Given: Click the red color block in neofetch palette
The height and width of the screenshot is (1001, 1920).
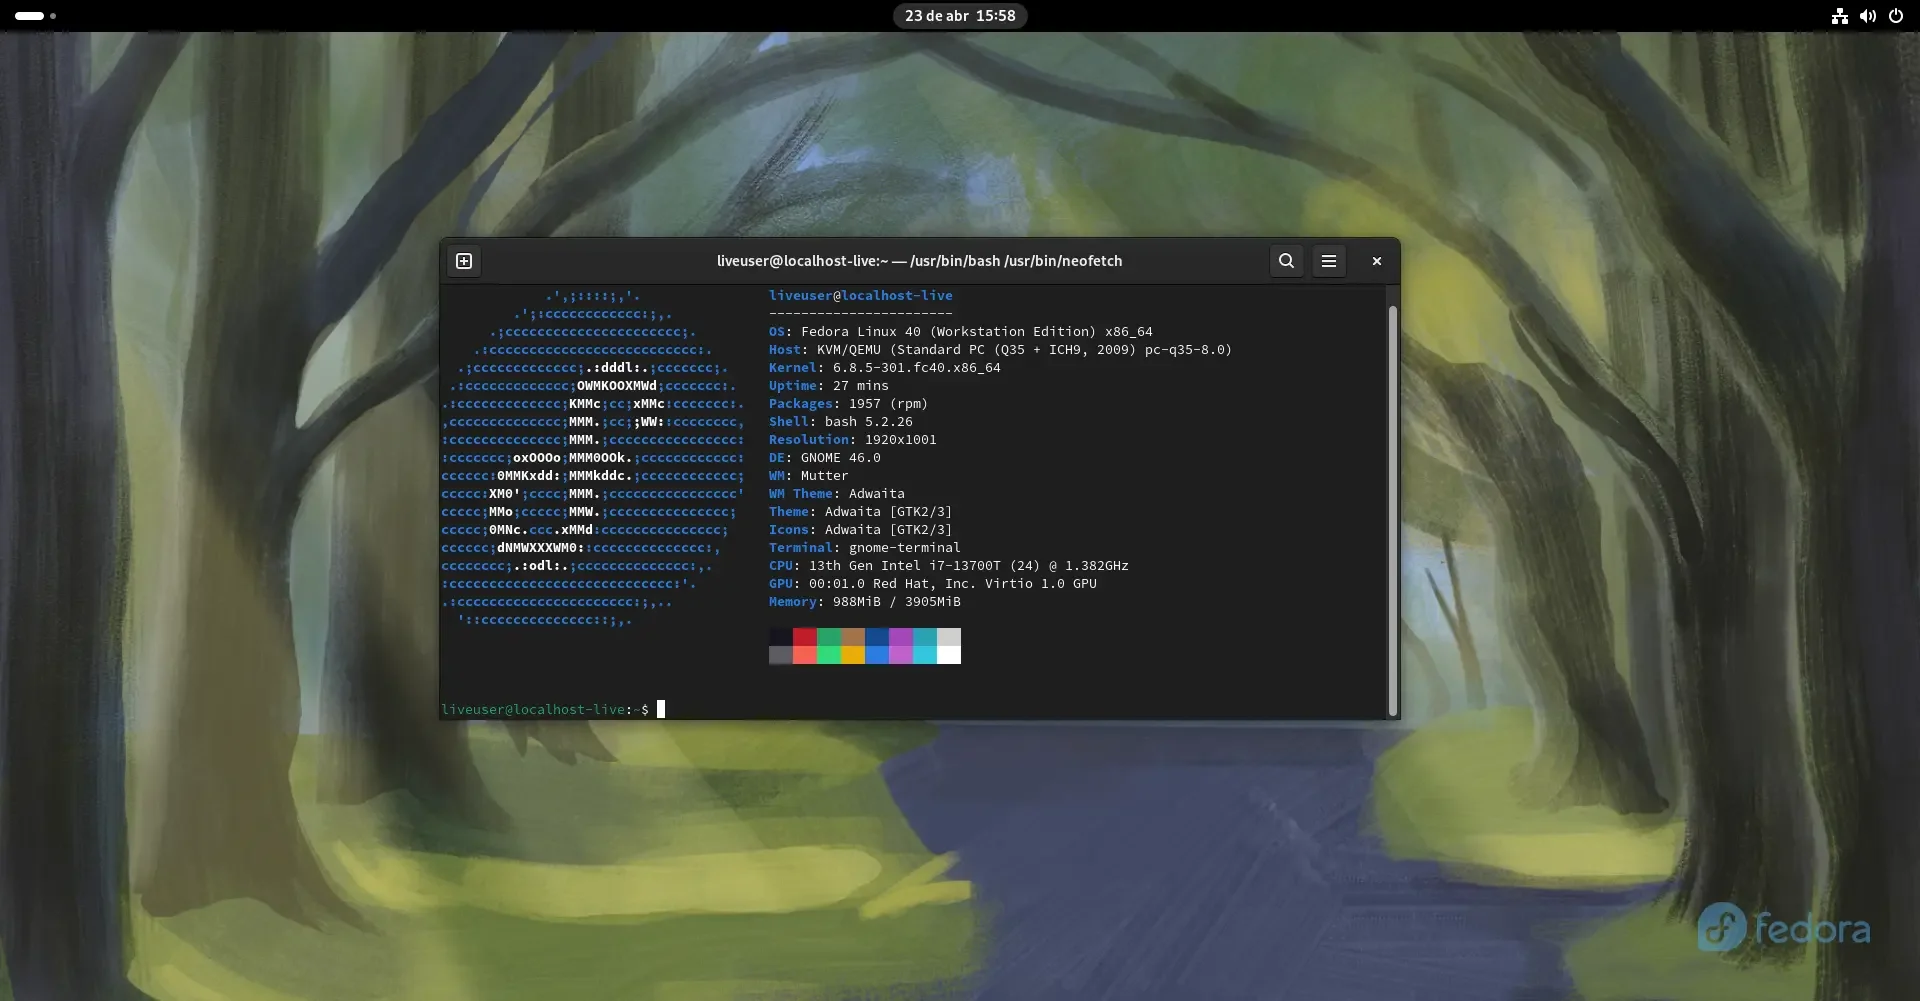Looking at the screenshot, I should click(805, 637).
